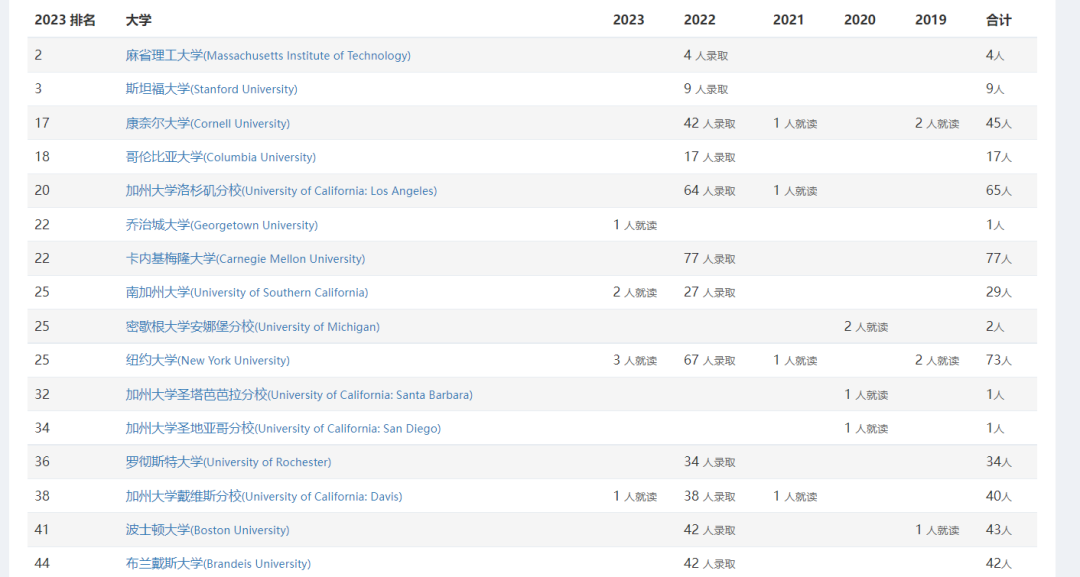The width and height of the screenshot is (1080, 577).
Task: Open the Columbia University link
Action: [x=220, y=157]
